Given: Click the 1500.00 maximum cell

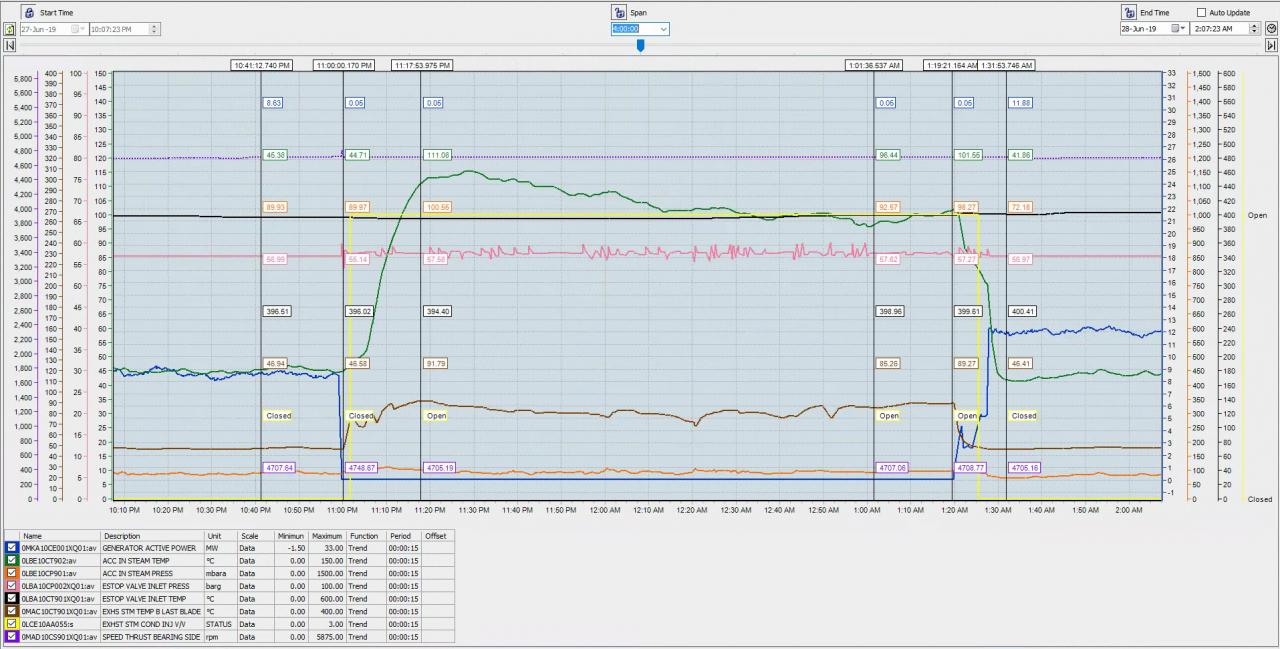Looking at the screenshot, I should point(328,573).
